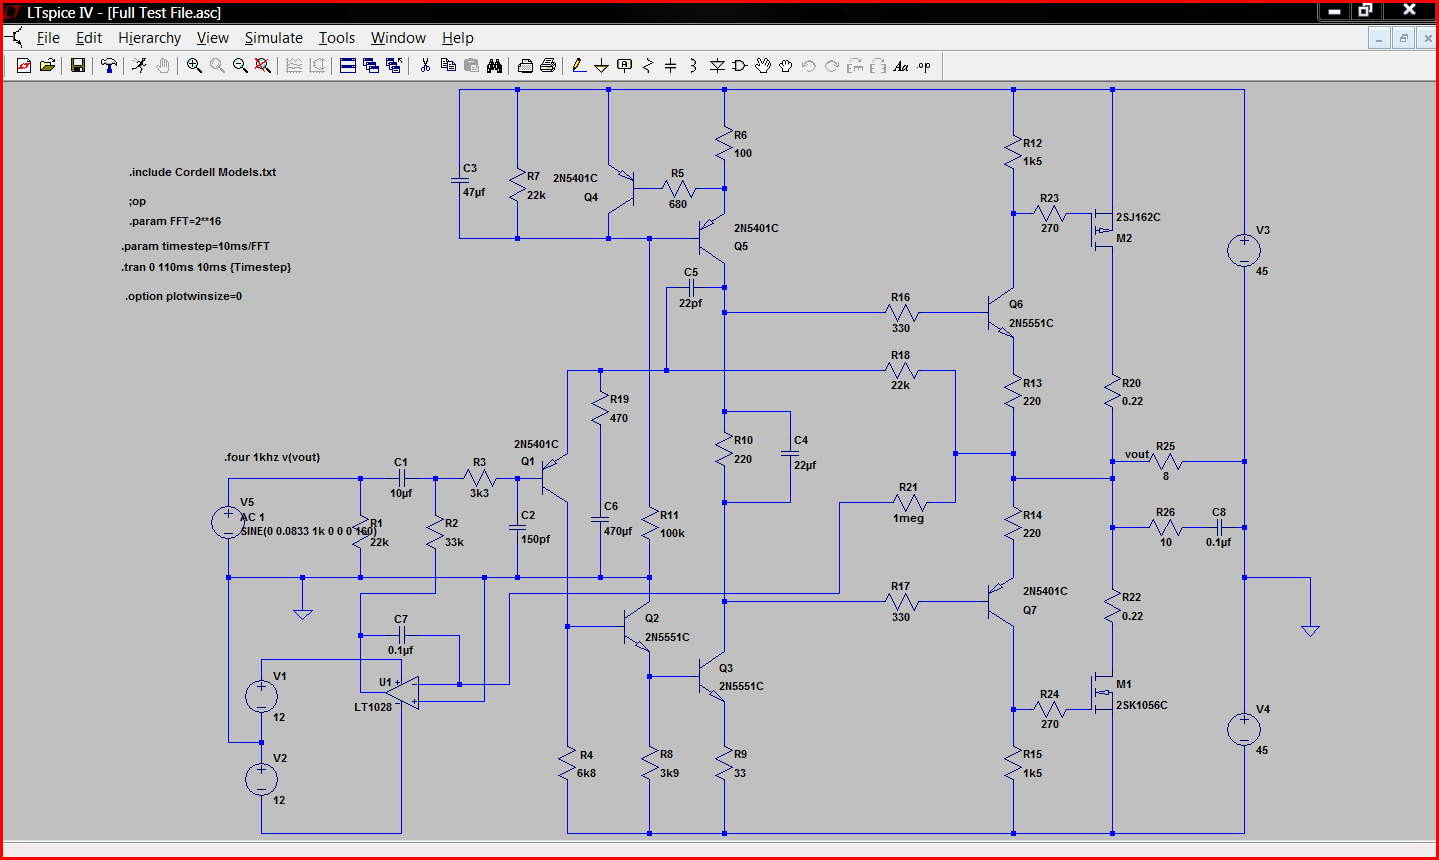
Task: Open Print Setup icon
Action: click(548, 66)
